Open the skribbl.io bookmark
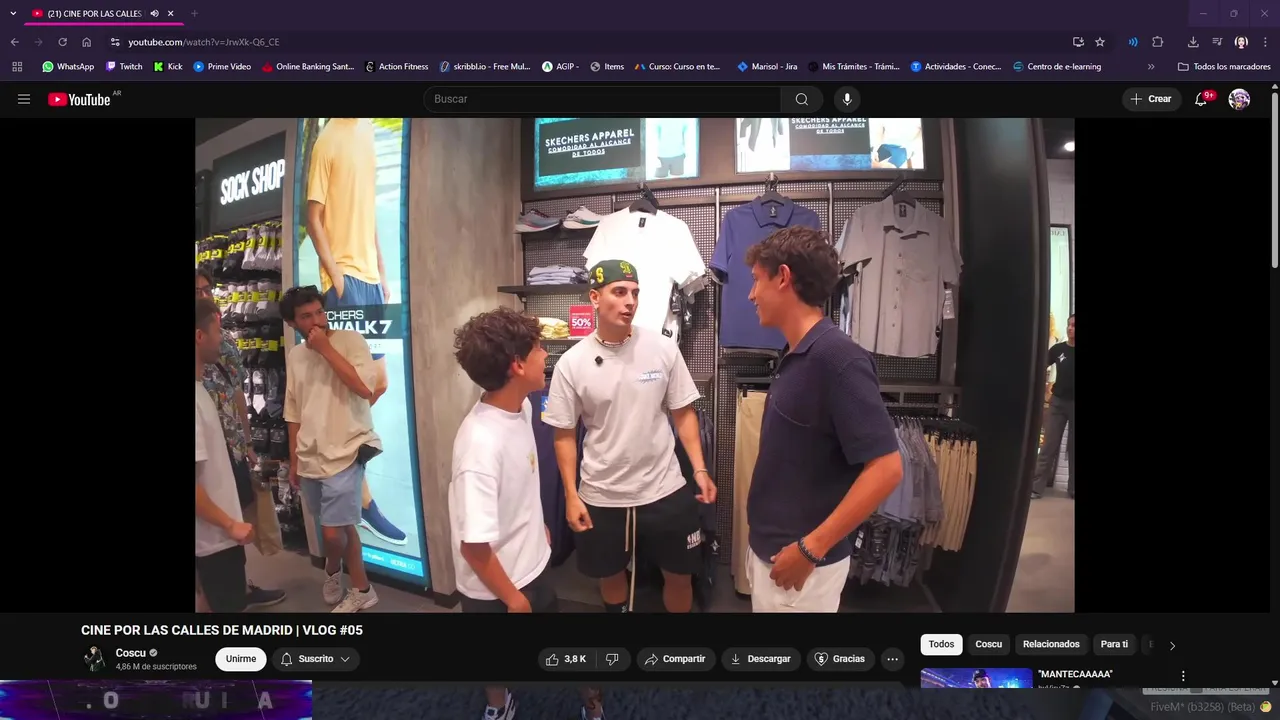1280x720 pixels. (485, 67)
